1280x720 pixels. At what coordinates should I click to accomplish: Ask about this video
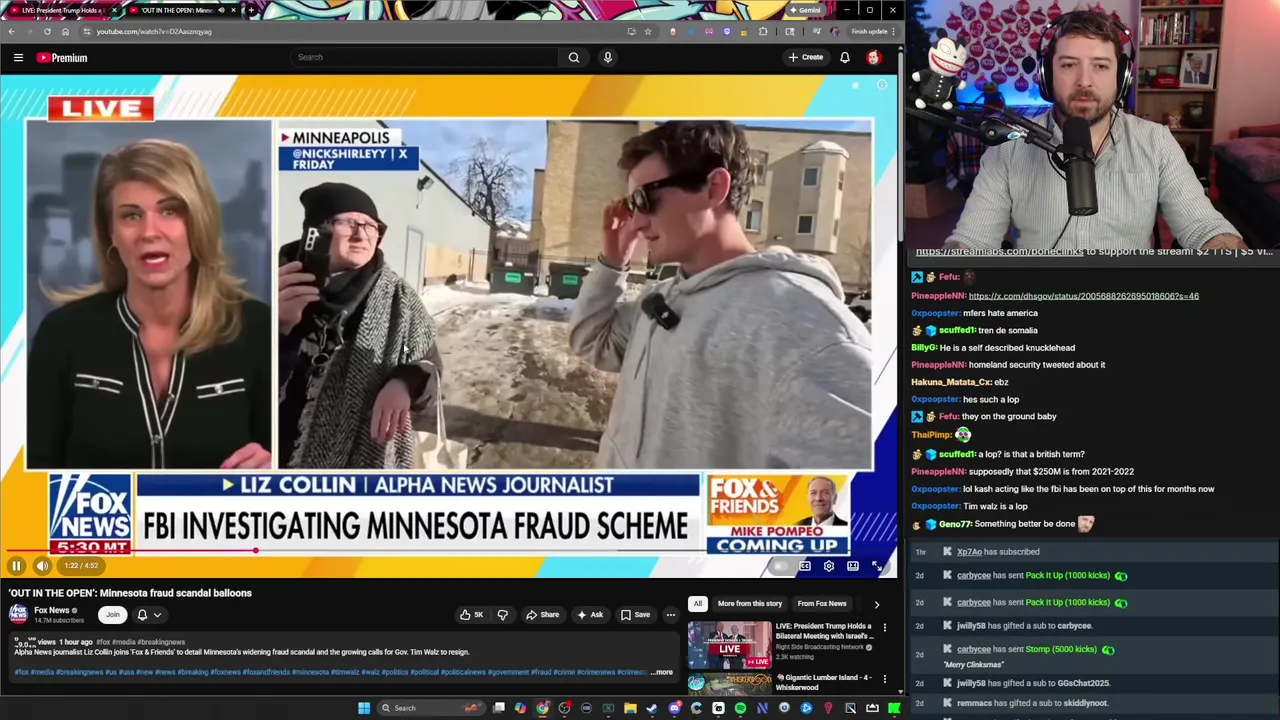pos(590,615)
